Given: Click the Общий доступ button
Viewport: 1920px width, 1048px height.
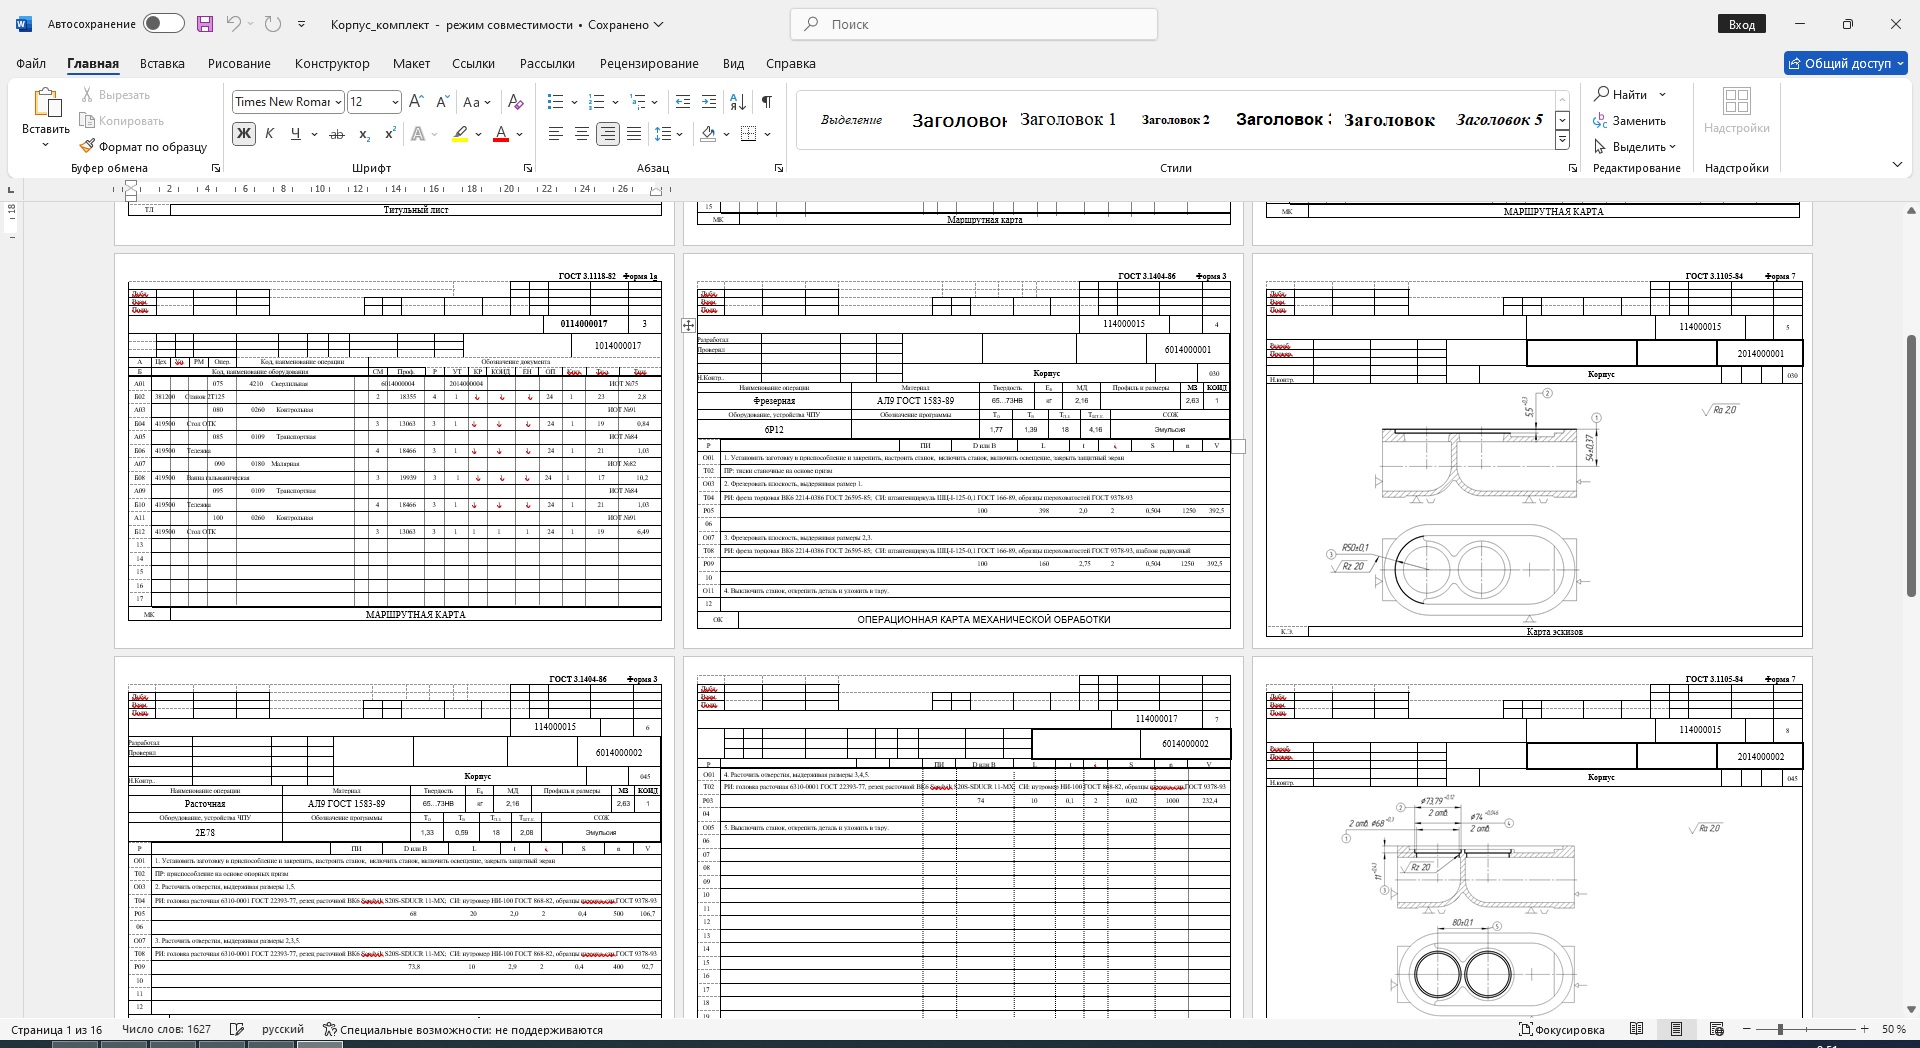Looking at the screenshot, I should click(x=1846, y=63).
